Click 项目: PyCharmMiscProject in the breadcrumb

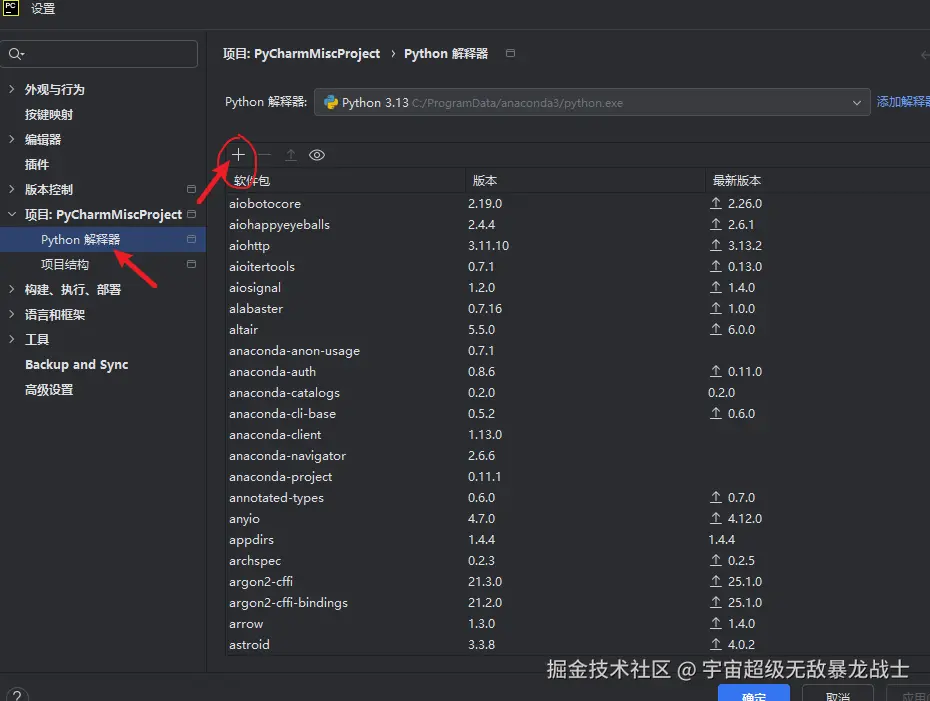point(301,54)
